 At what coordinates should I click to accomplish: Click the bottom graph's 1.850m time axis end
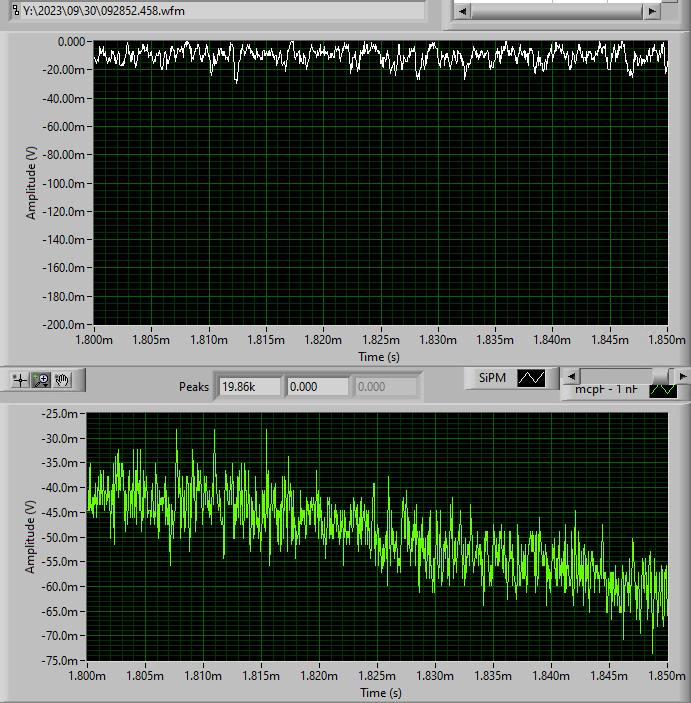666,677
